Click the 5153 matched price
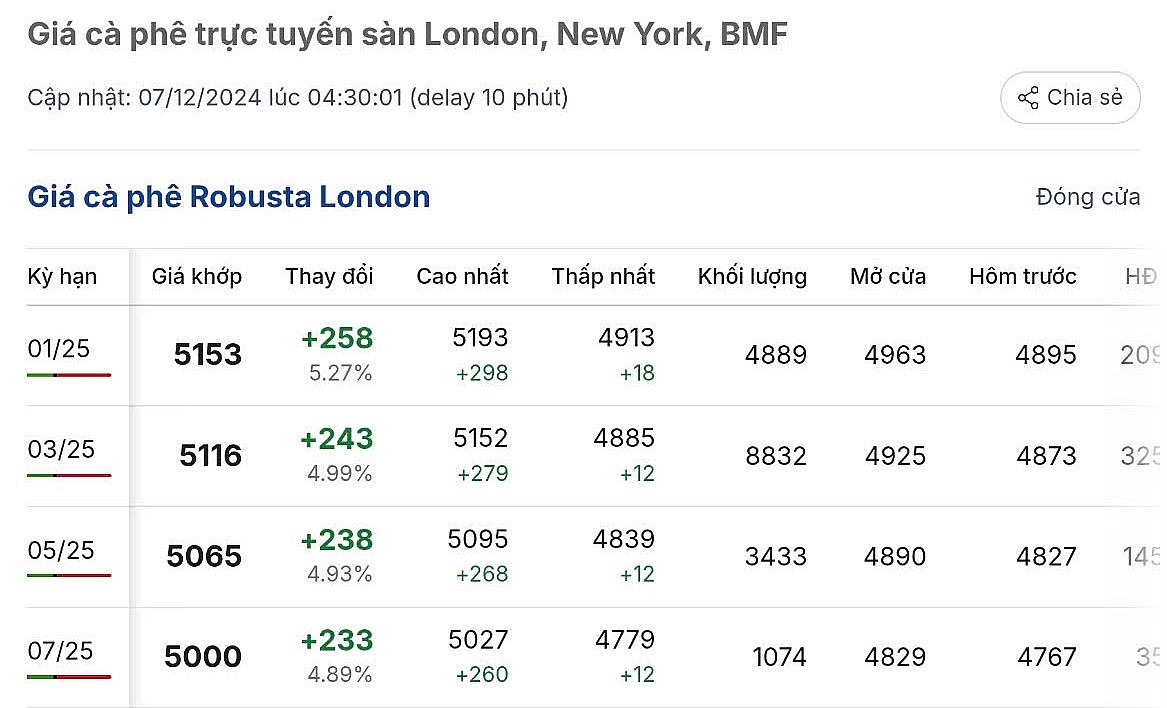 [x=208, y=354]
